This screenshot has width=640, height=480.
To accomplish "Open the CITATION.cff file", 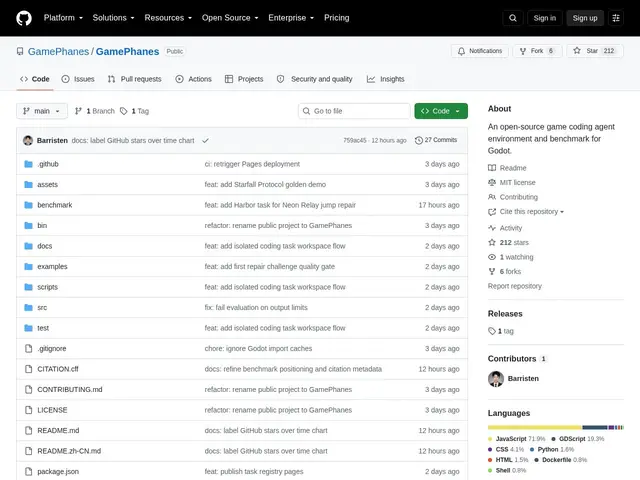I will tap(58, 369).
